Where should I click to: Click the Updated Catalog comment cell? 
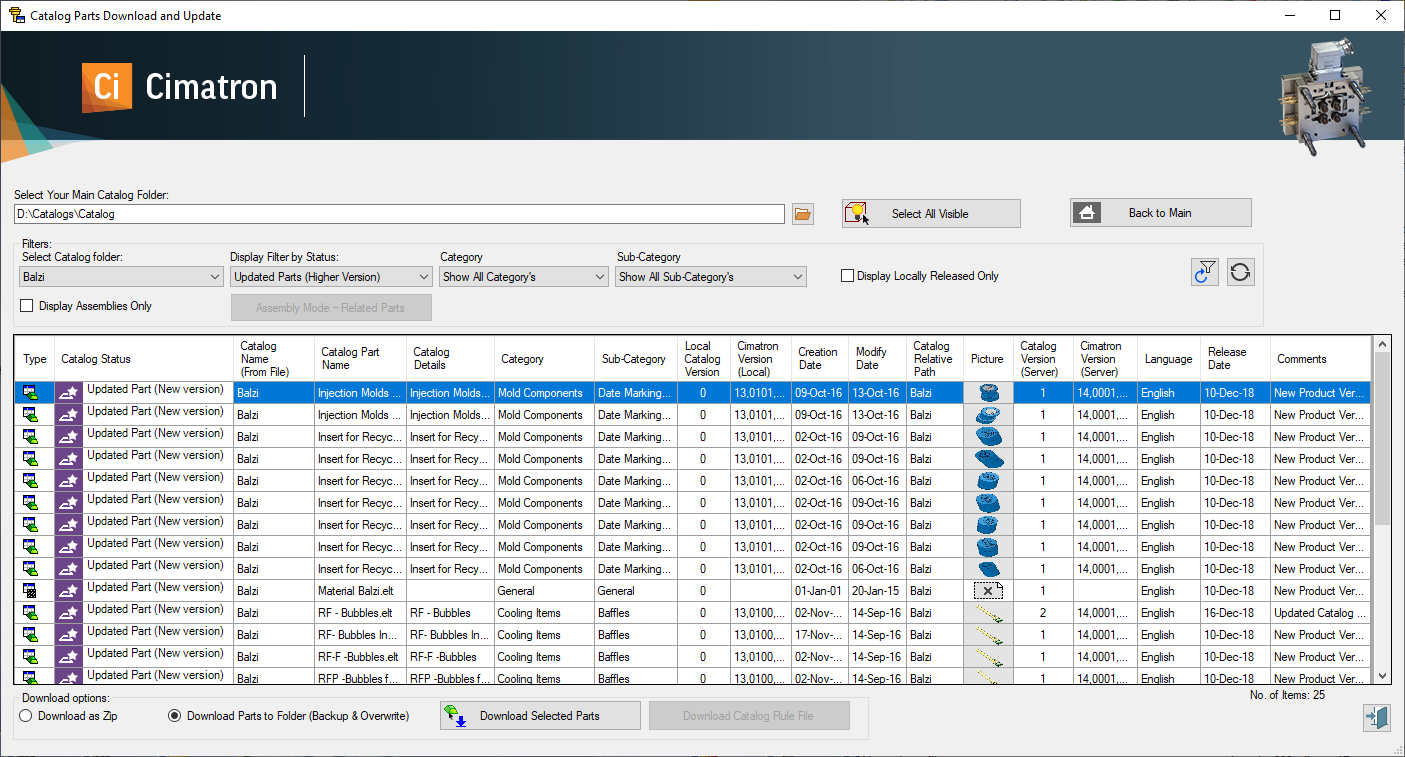(x=1320, y=613)
